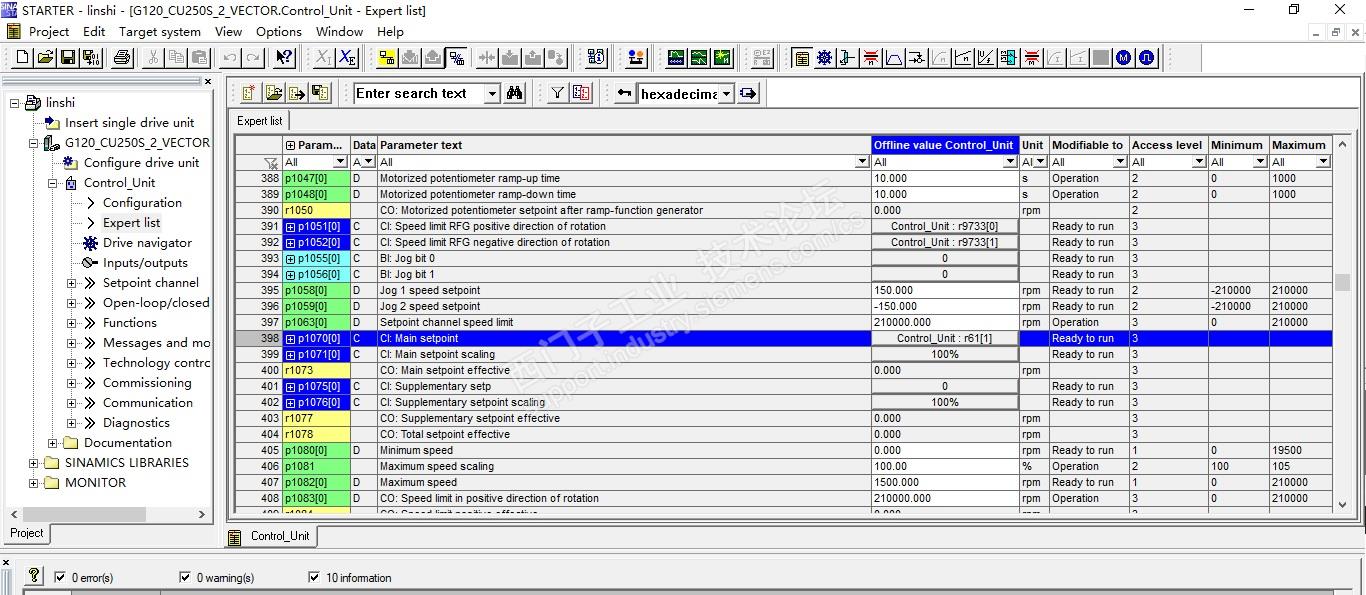Expand the Setpoint channel tree node

tap(72, 283)
